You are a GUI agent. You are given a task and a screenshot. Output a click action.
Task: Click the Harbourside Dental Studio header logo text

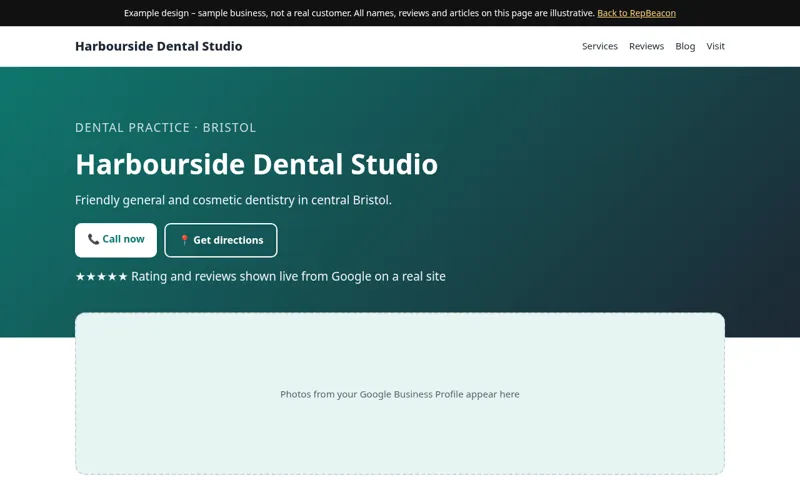(159, 46)
